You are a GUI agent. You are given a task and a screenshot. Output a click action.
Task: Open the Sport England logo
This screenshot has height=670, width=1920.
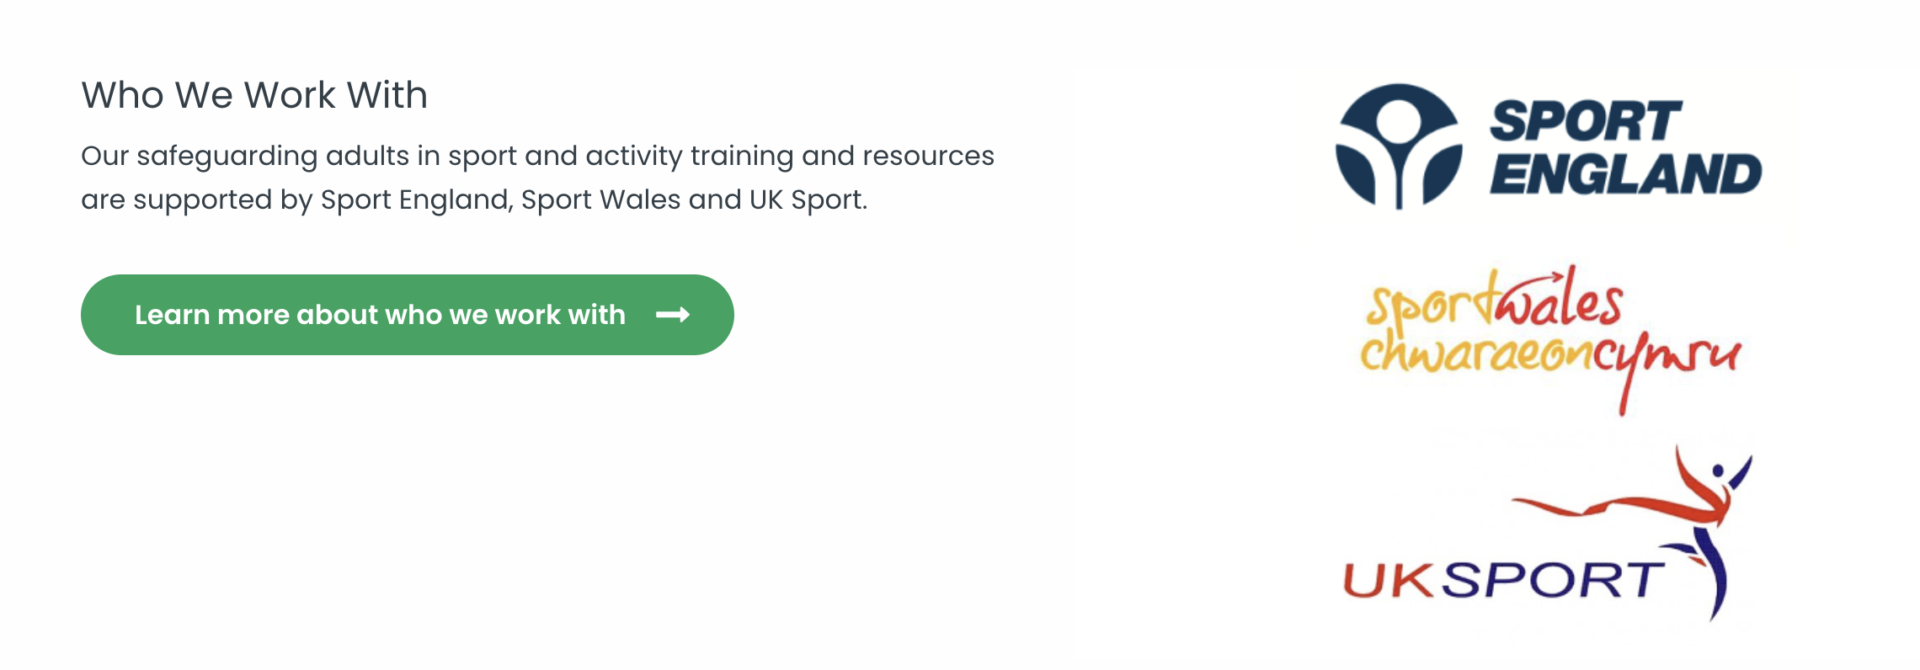(1549, 146)
